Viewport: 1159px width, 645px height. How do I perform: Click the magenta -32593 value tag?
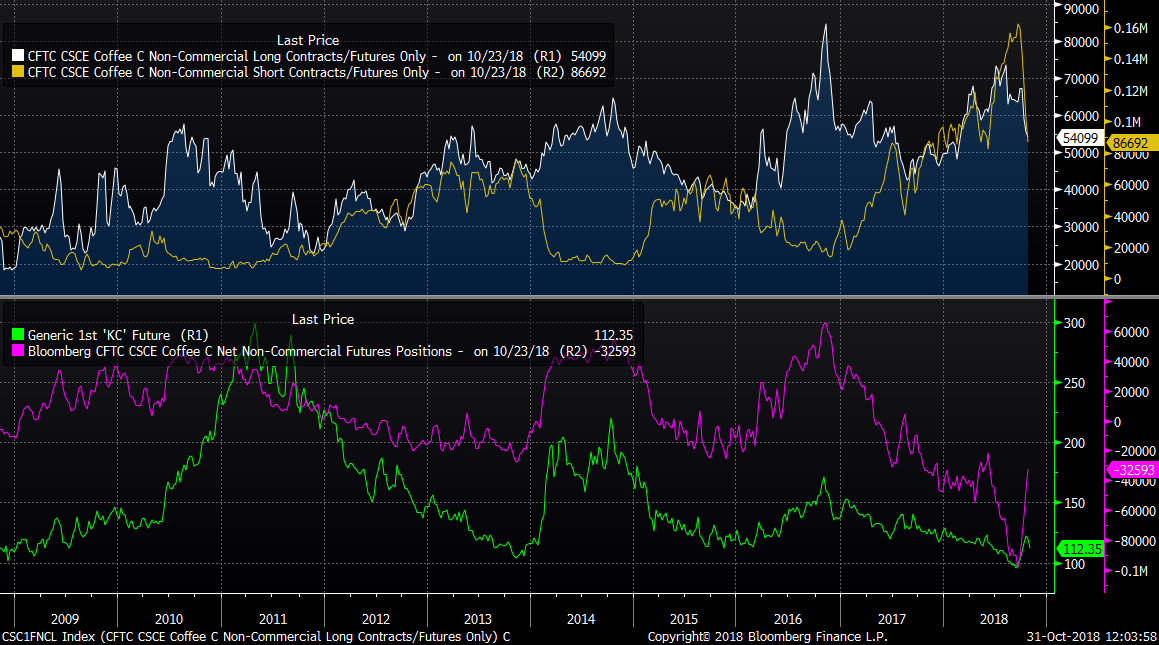(x=1130, y=470)
